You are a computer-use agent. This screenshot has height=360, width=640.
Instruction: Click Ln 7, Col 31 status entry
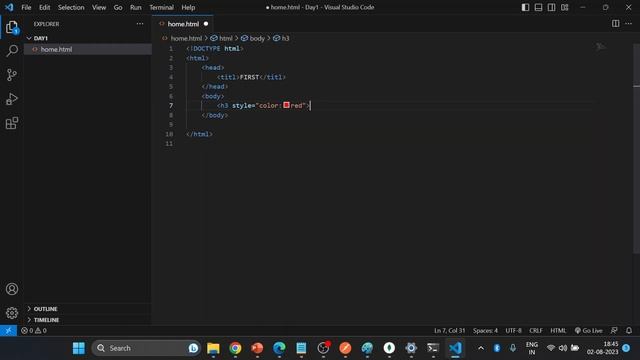coord(449,331)
